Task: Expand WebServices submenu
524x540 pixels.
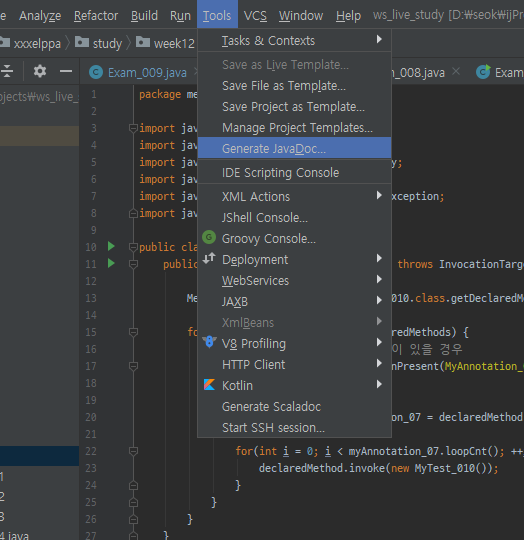Action: tap(294, 280)
